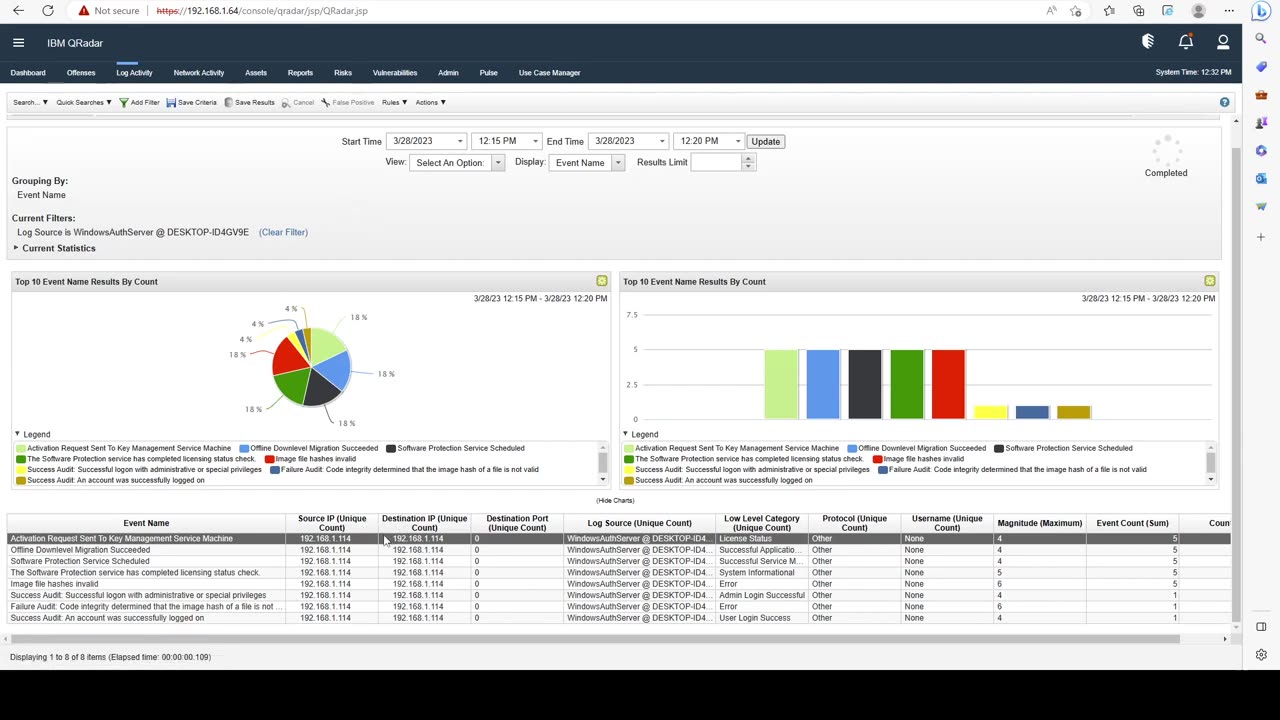Open the user profile icon
Image resolution: width=1280 pixels, height=720 pixels.
1223,42
